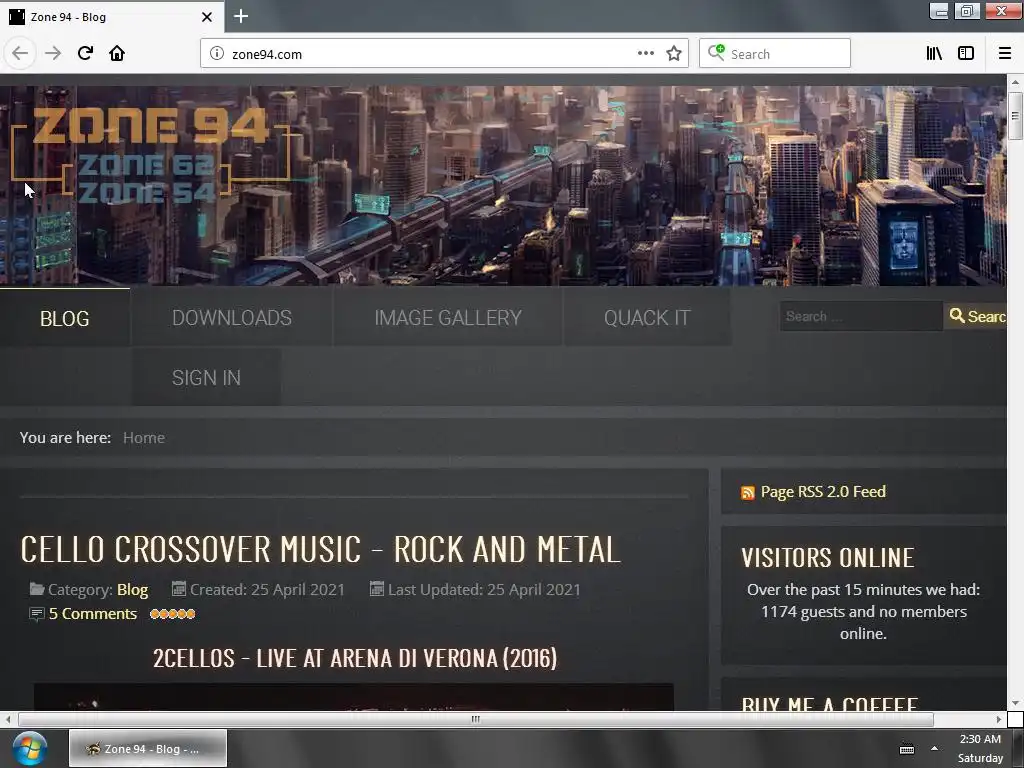Open the Firefox hamburger menu
Screen dimensions: 1024x768
(1005, 54)
